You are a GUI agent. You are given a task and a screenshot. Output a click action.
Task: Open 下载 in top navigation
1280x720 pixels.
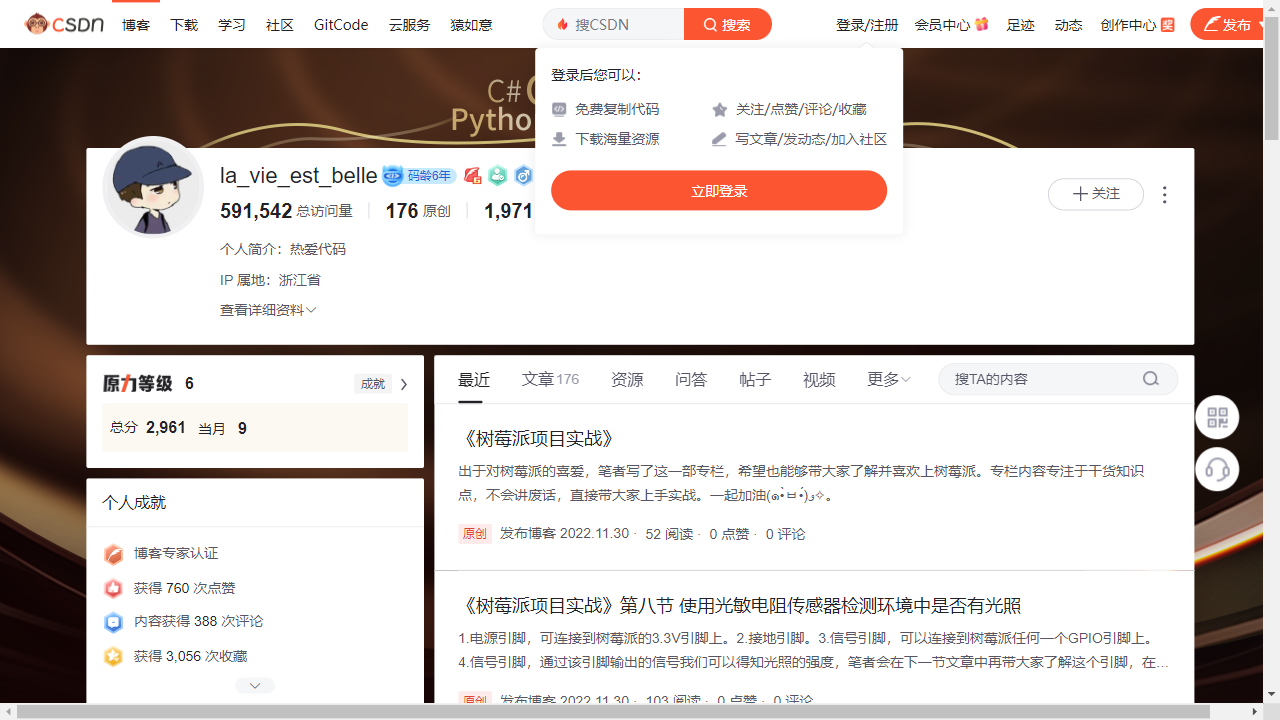[x=184, y=25]
